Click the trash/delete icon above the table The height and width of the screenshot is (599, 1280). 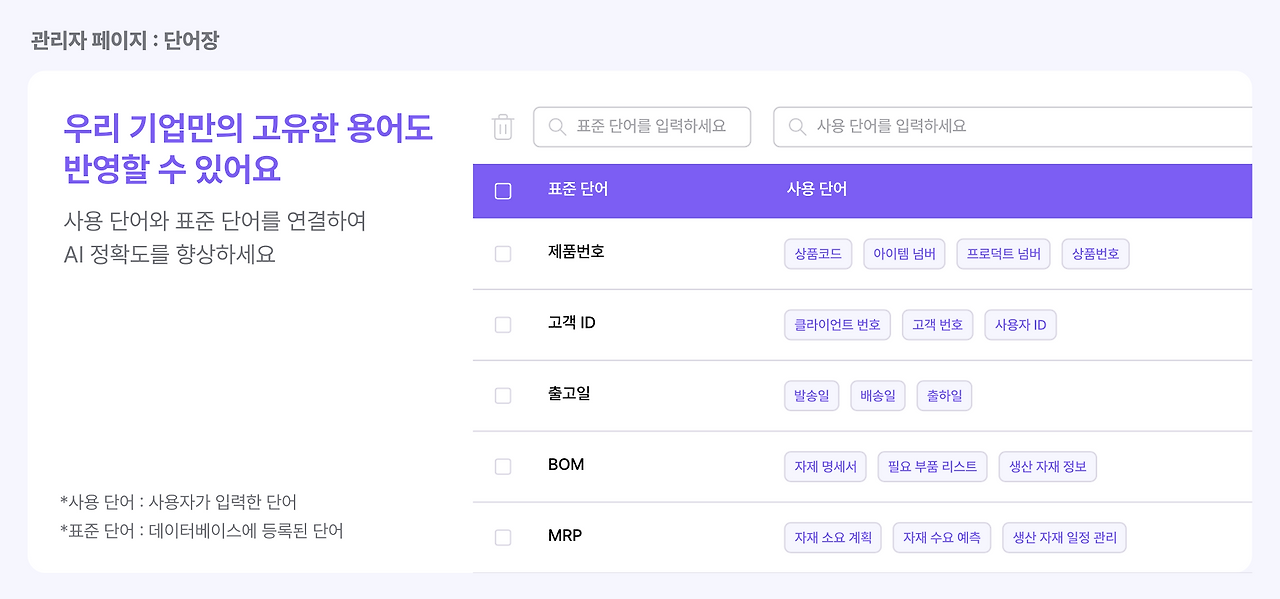click(503, 127)
